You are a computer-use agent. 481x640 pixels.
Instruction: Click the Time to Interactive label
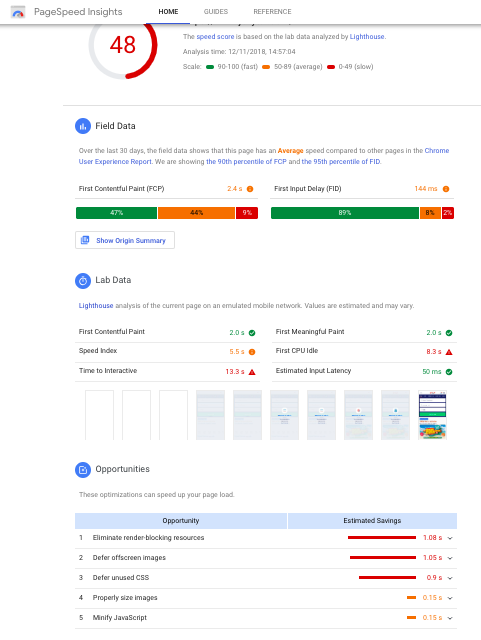click(108, 371)
